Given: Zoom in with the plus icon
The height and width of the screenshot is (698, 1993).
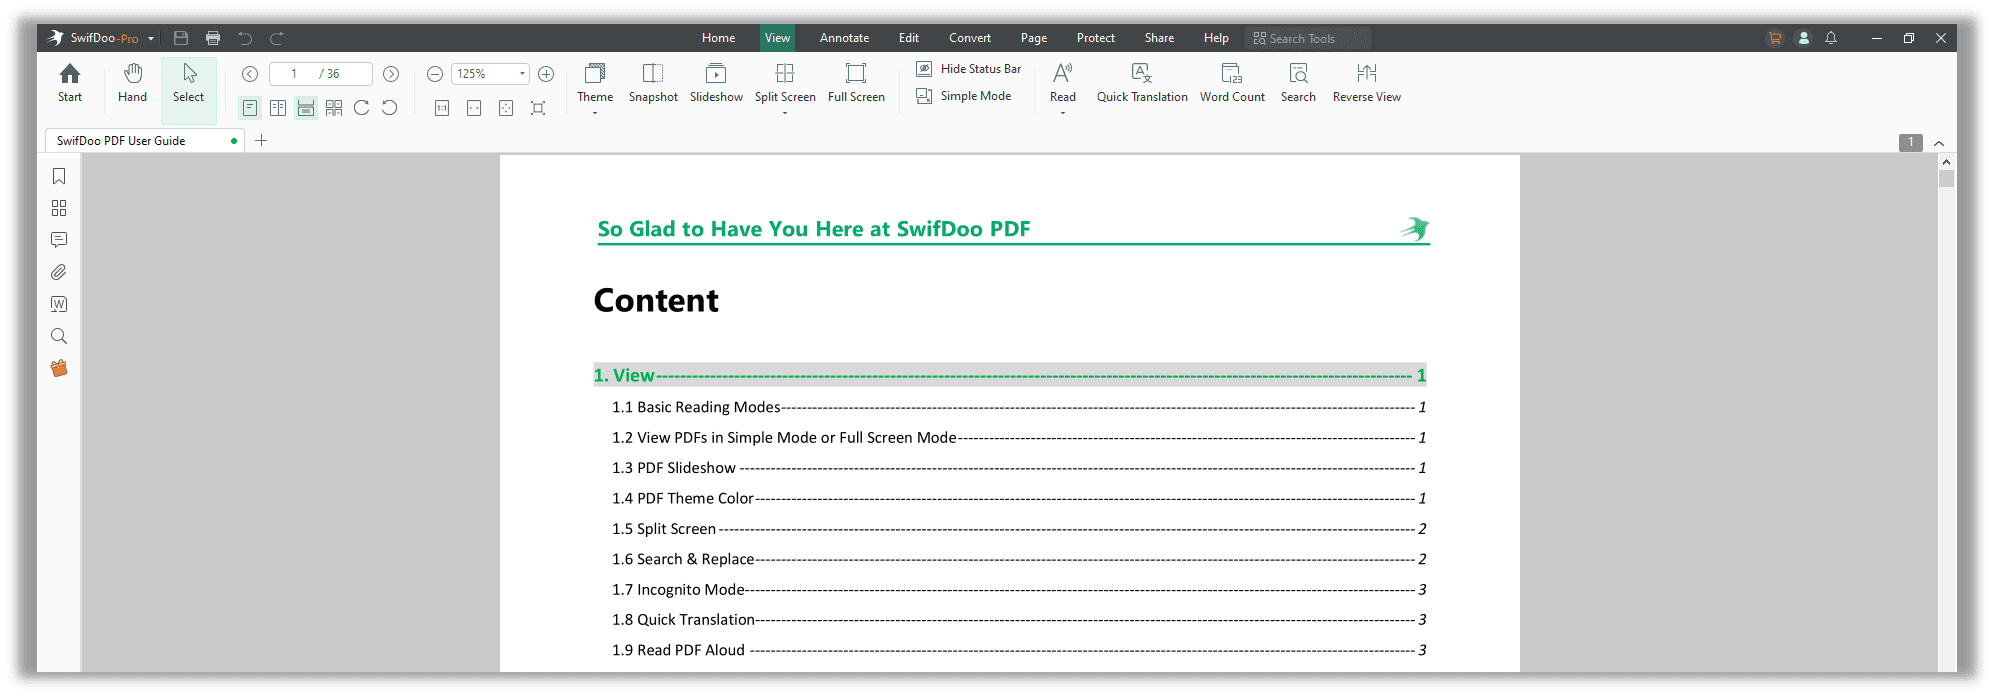Looking at the screenshot, I should click(x=546, y=74).
